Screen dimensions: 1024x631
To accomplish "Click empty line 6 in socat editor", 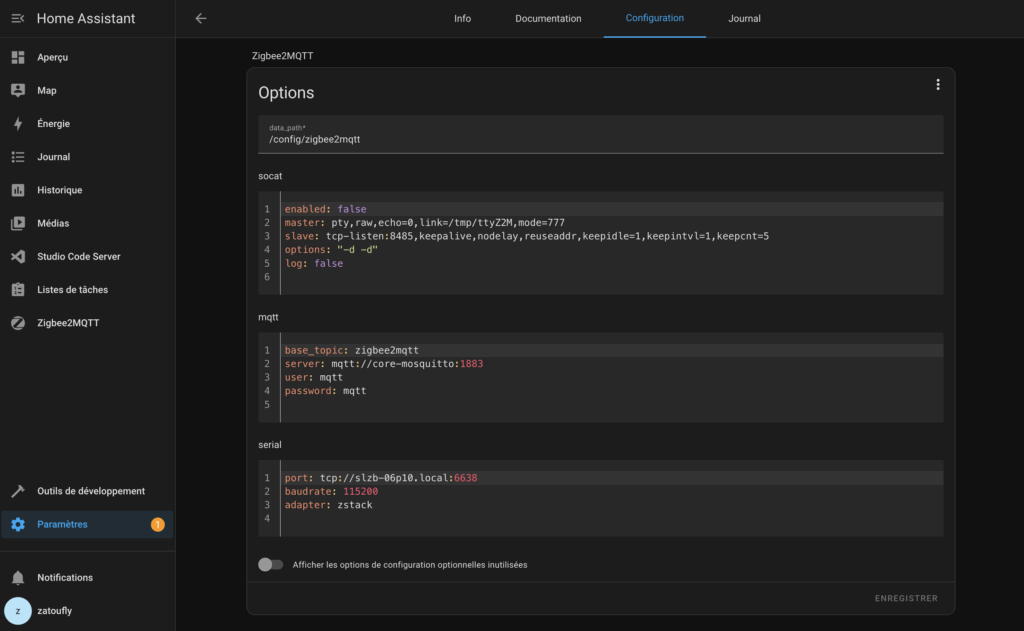I will coord(612,277).
